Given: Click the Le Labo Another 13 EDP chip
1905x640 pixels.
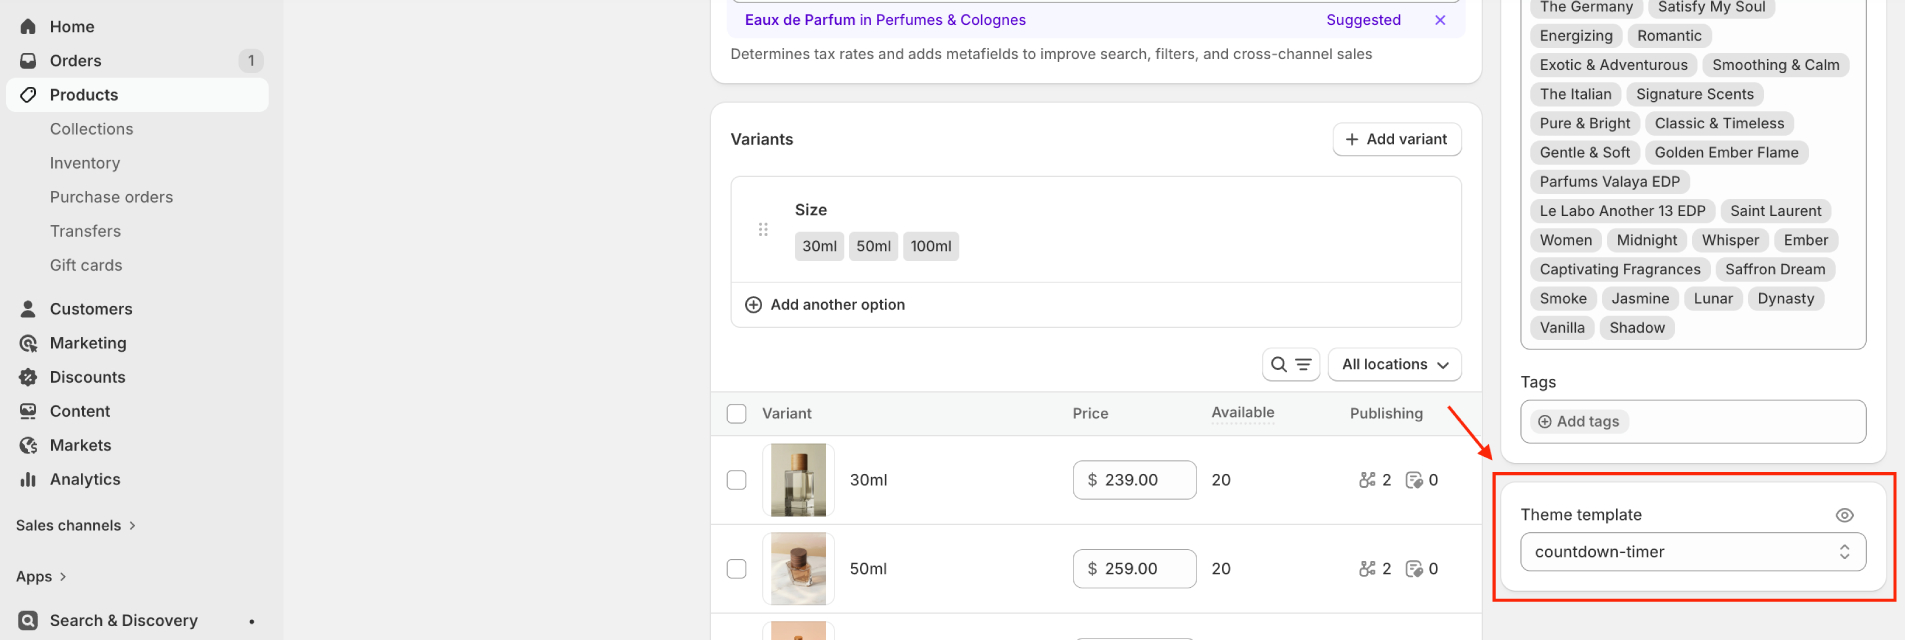Looking at the screenshot, I should pos(1623,211).
